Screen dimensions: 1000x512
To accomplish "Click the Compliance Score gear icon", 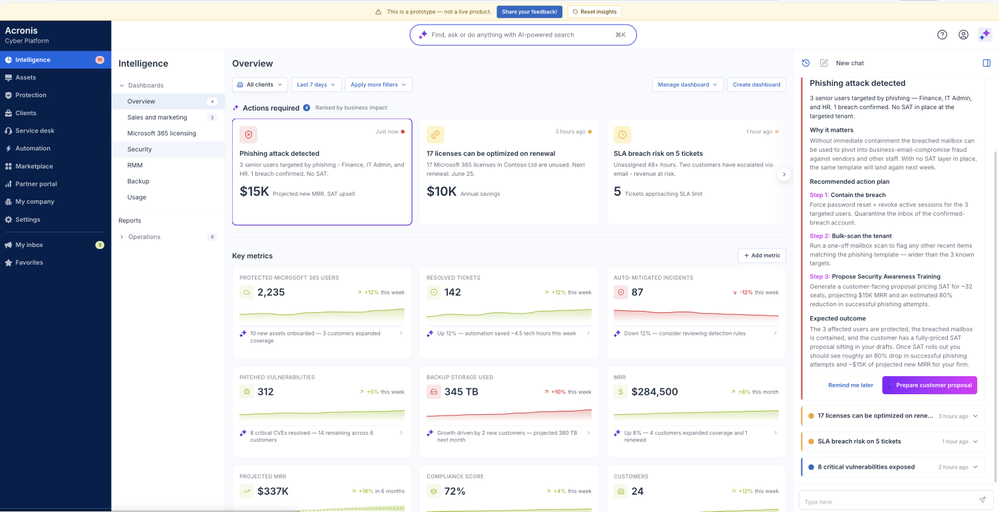I will point(433,492).
